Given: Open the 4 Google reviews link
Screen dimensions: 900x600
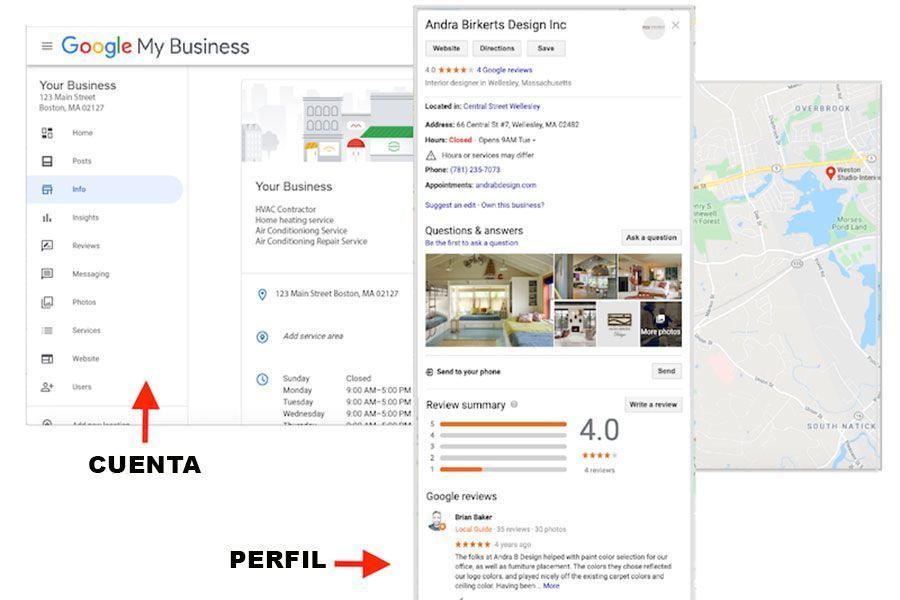Looking at the screenshot, I should [x=505, y=70].
